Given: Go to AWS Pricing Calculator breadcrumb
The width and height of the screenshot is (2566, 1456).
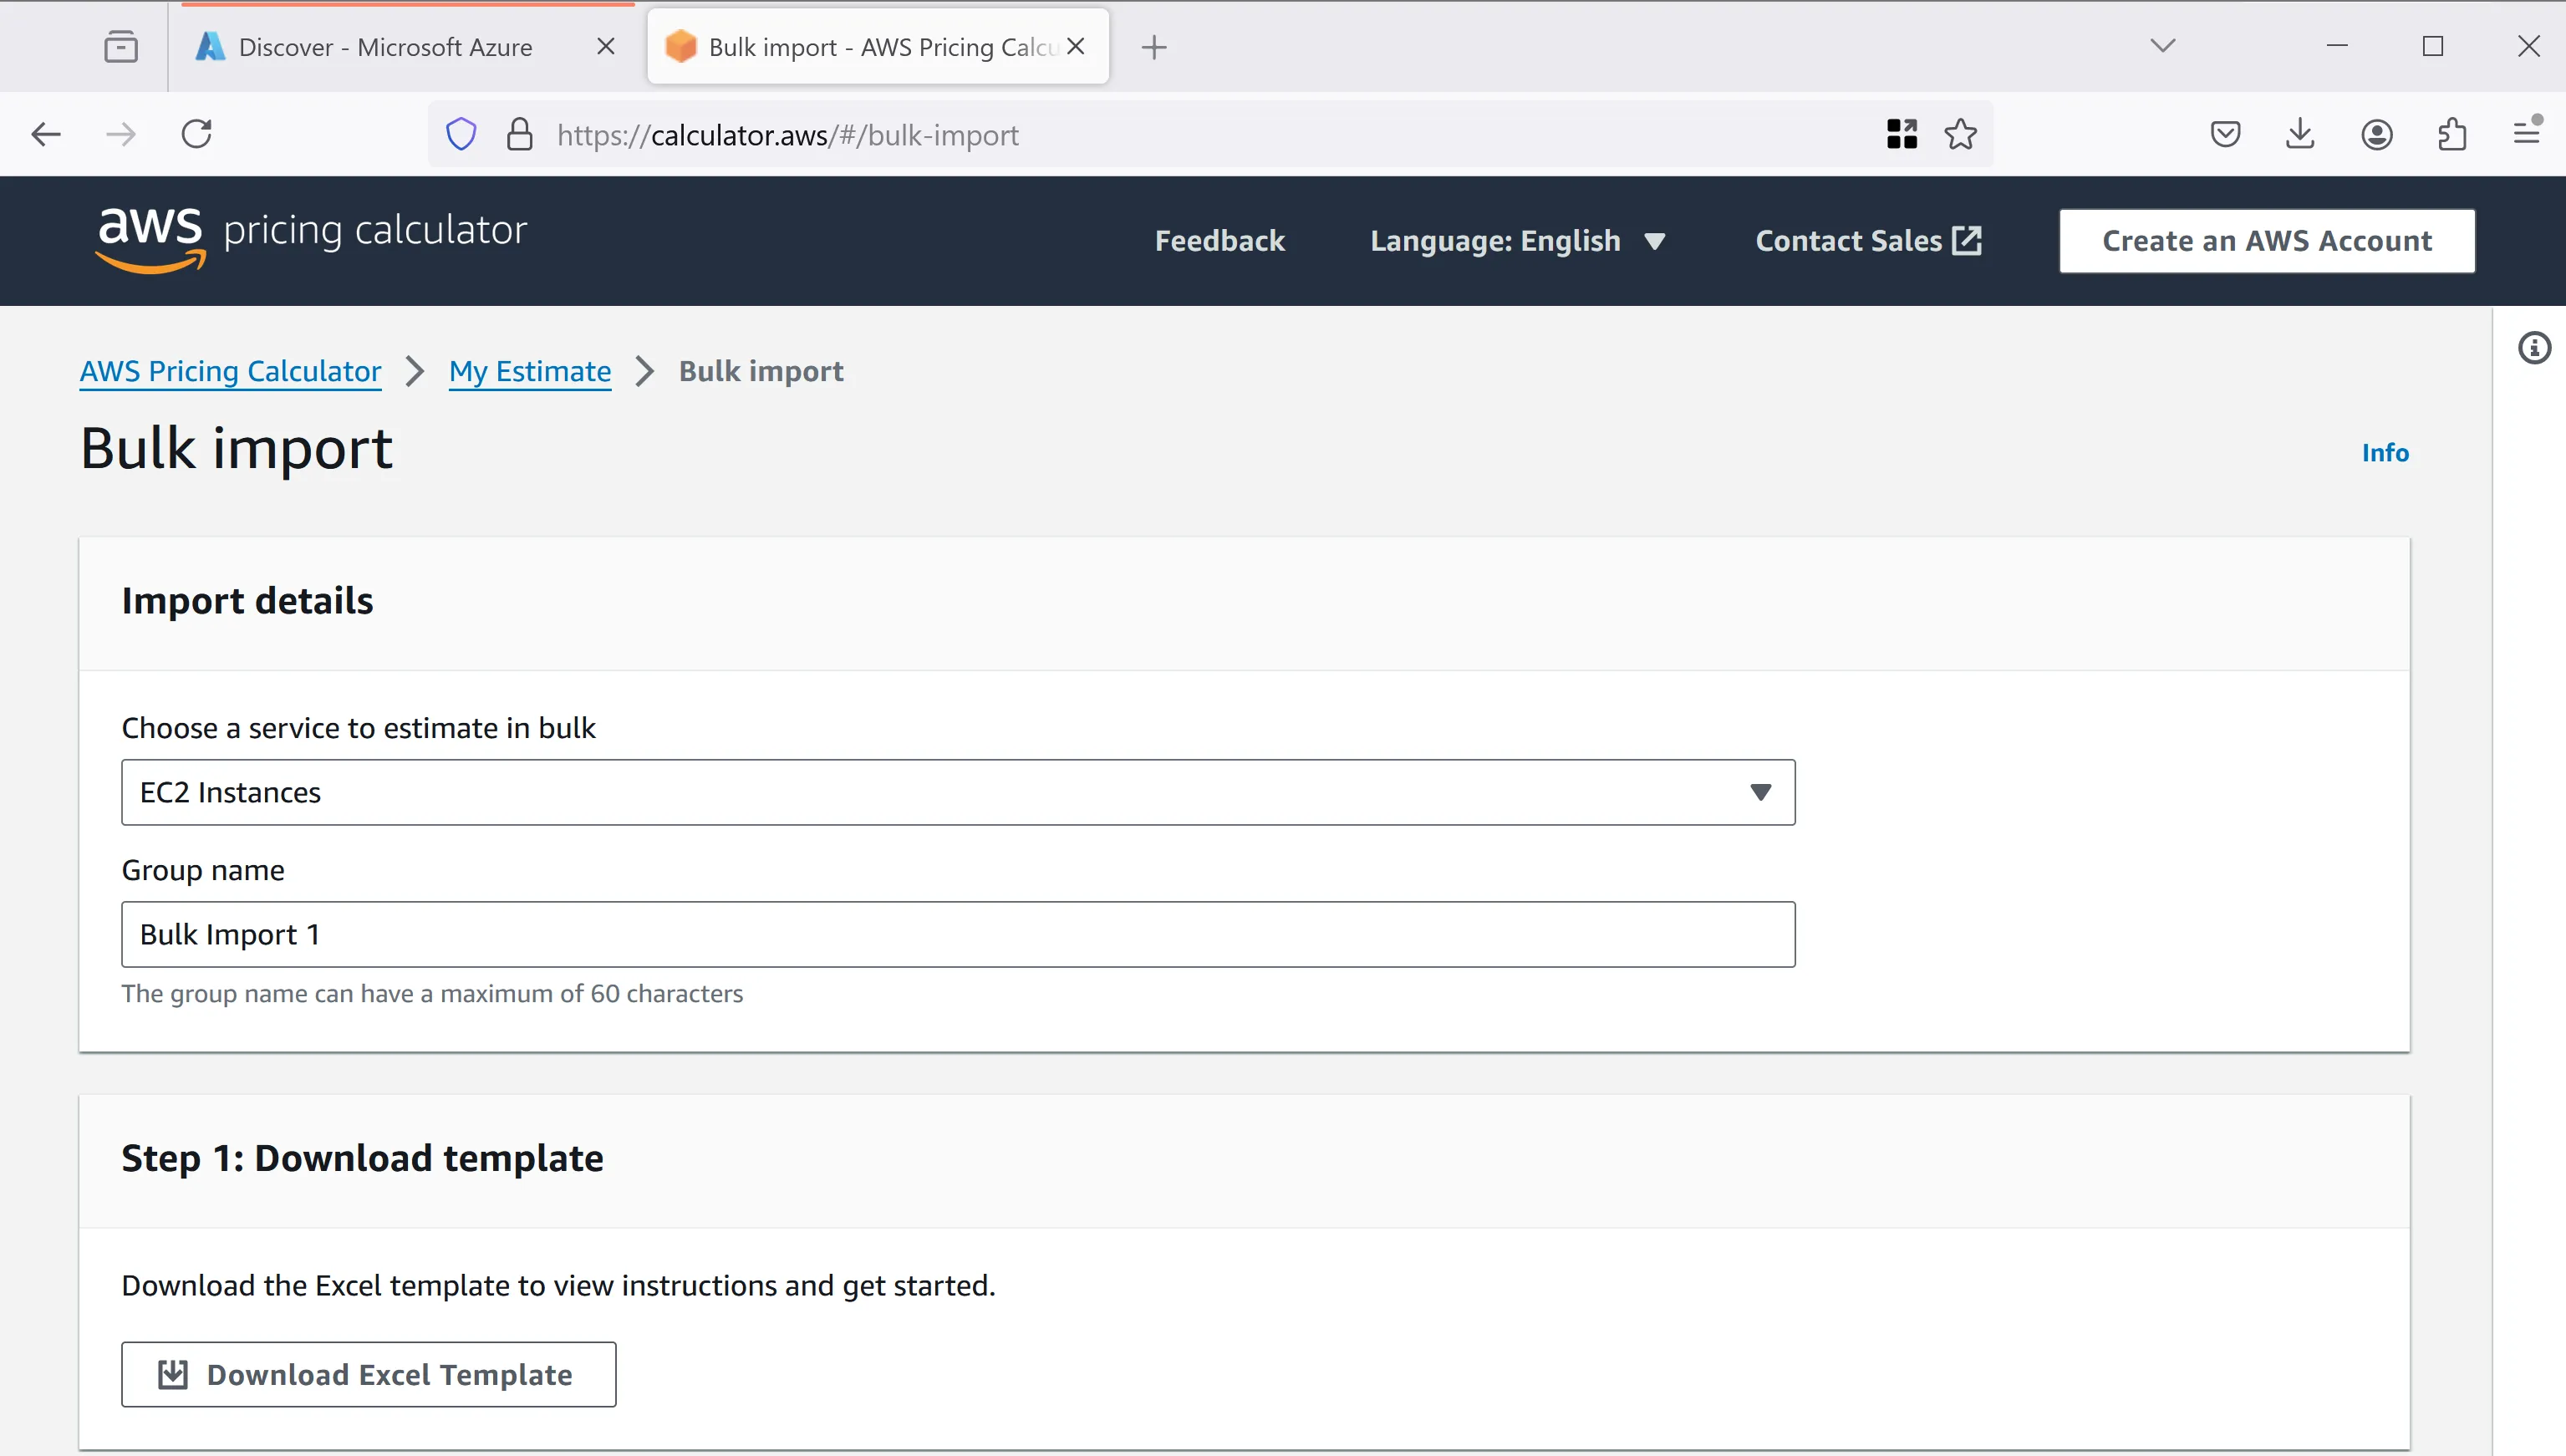Looking at the screenshot, I should point(230,371).
